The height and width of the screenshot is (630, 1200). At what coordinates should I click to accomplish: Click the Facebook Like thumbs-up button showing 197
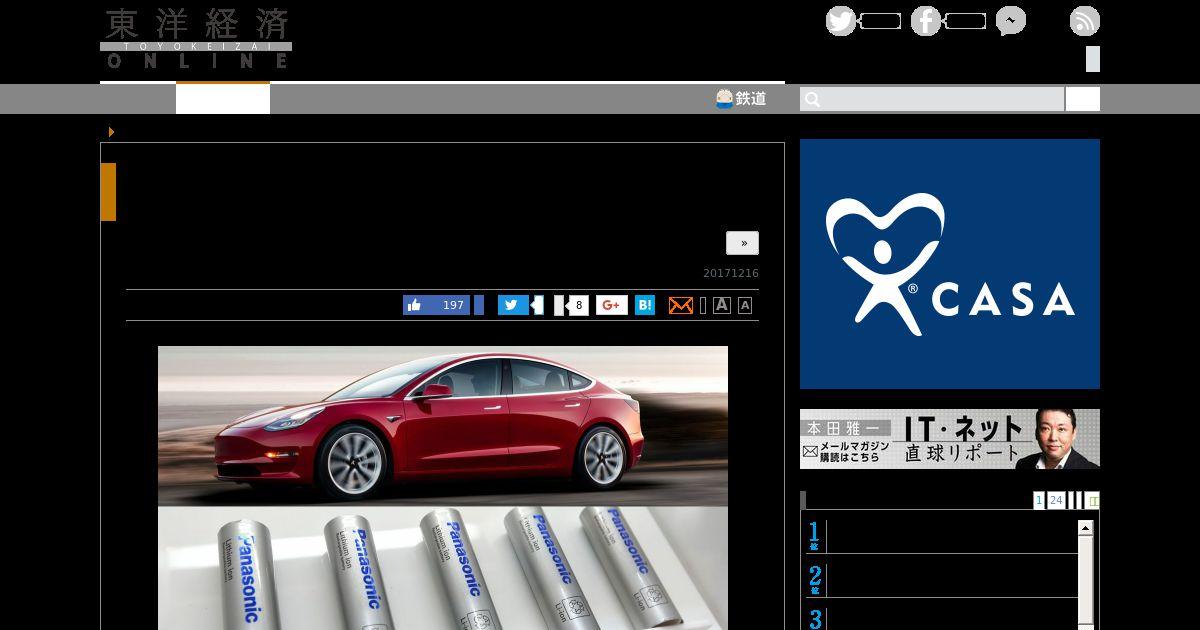point(436,305)
